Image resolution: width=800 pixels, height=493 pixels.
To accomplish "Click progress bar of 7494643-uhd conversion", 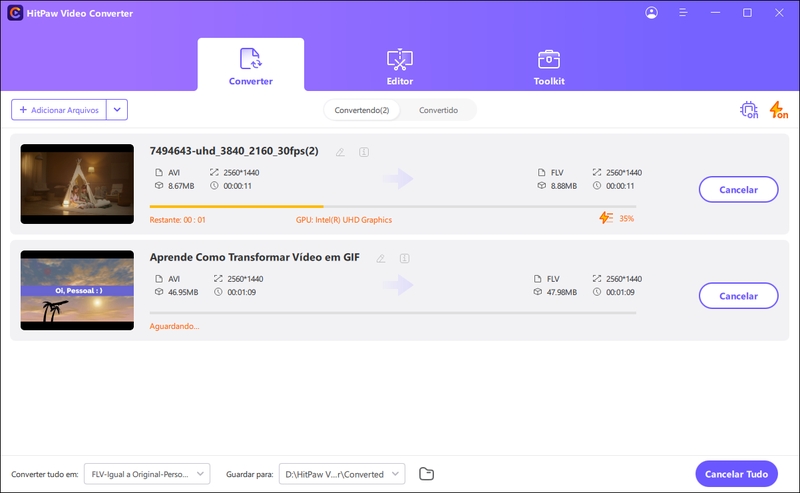I will pos(392,206).
